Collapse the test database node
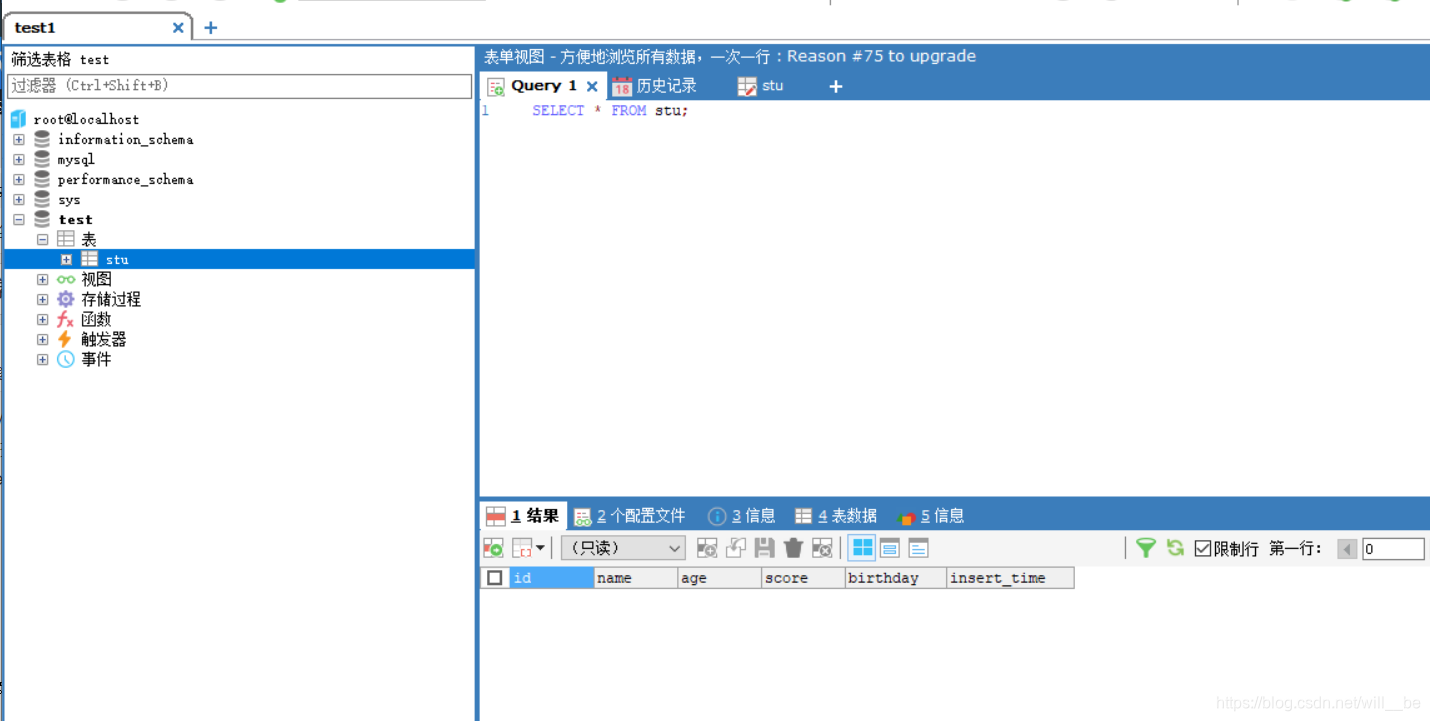The image size is (1430, 721). 19,220
